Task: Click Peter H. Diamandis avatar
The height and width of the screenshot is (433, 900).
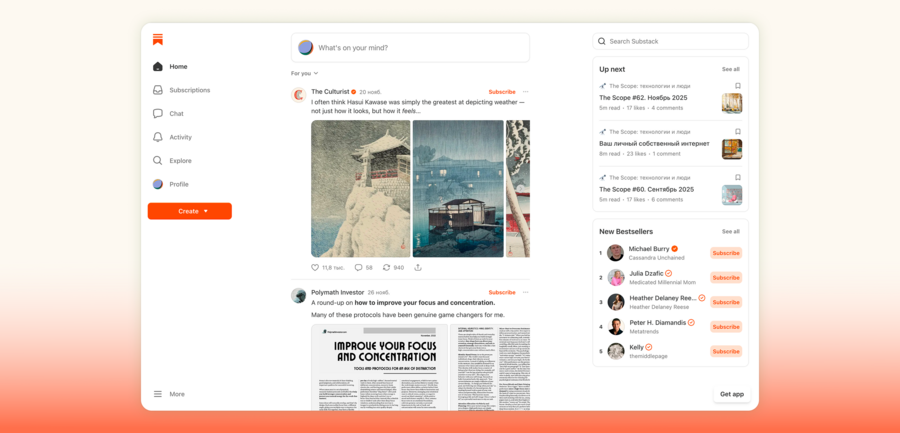Action: pyautogui.click(x=615, y=327)
